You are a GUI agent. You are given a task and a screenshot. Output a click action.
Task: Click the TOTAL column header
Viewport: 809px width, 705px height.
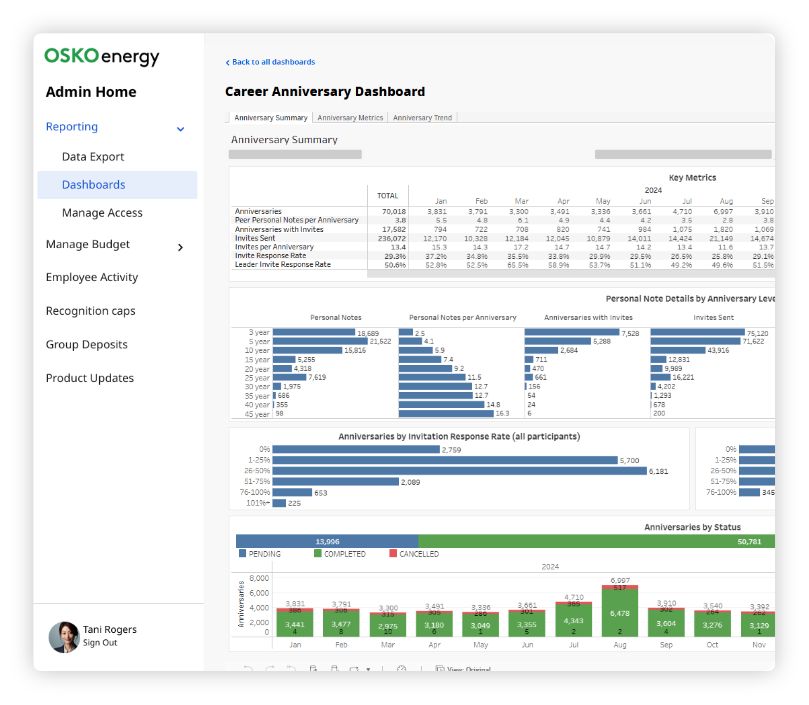[387, 196]
